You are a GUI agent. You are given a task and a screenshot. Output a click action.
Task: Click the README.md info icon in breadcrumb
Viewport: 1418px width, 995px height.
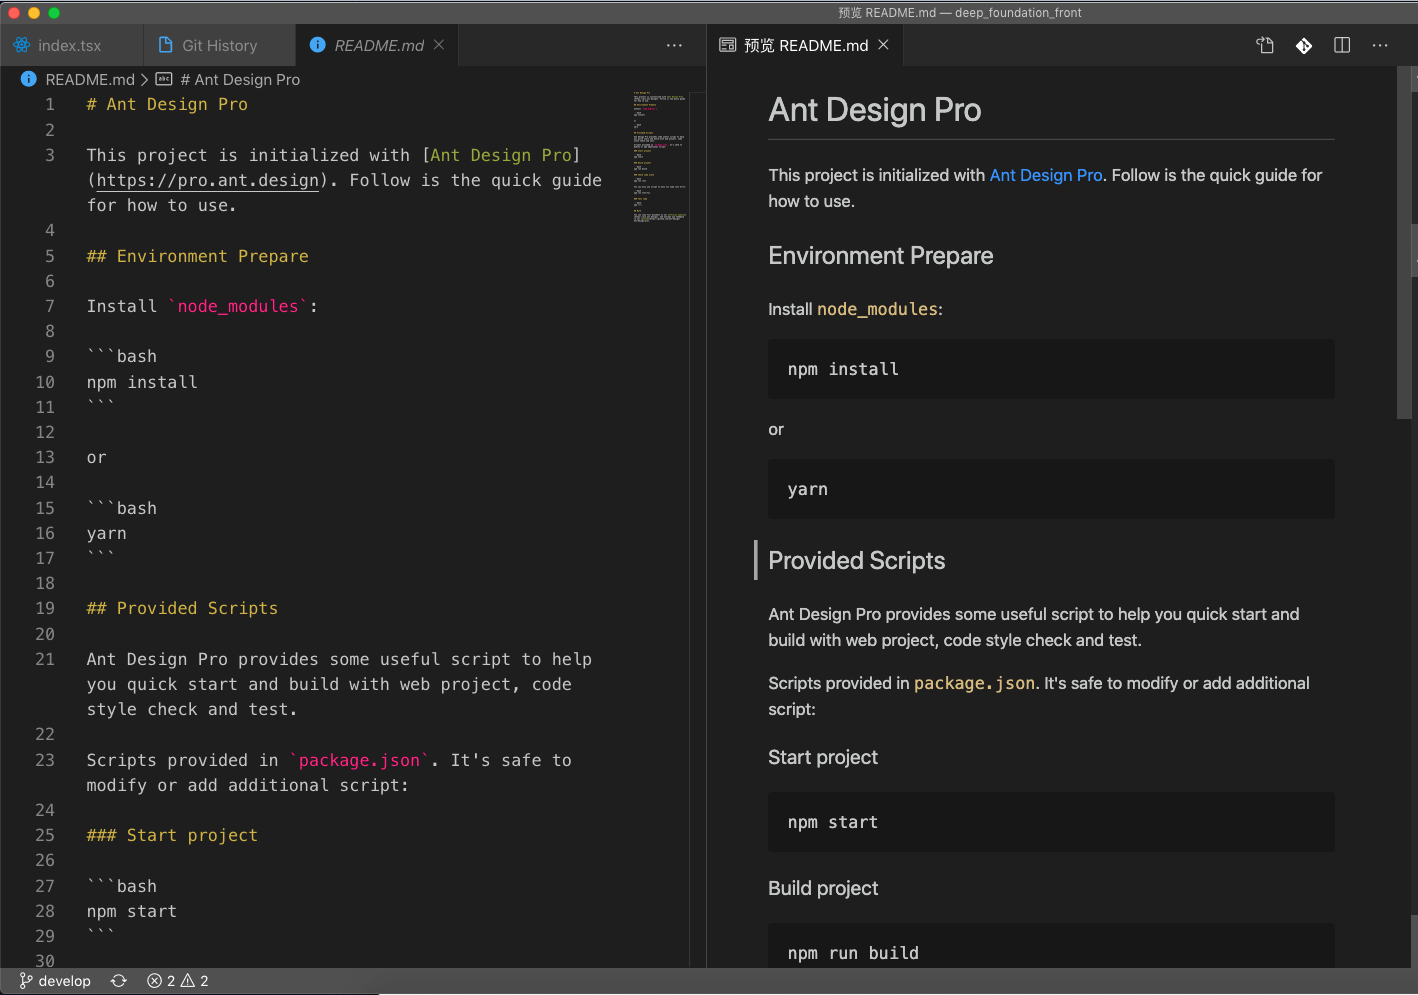29,79
